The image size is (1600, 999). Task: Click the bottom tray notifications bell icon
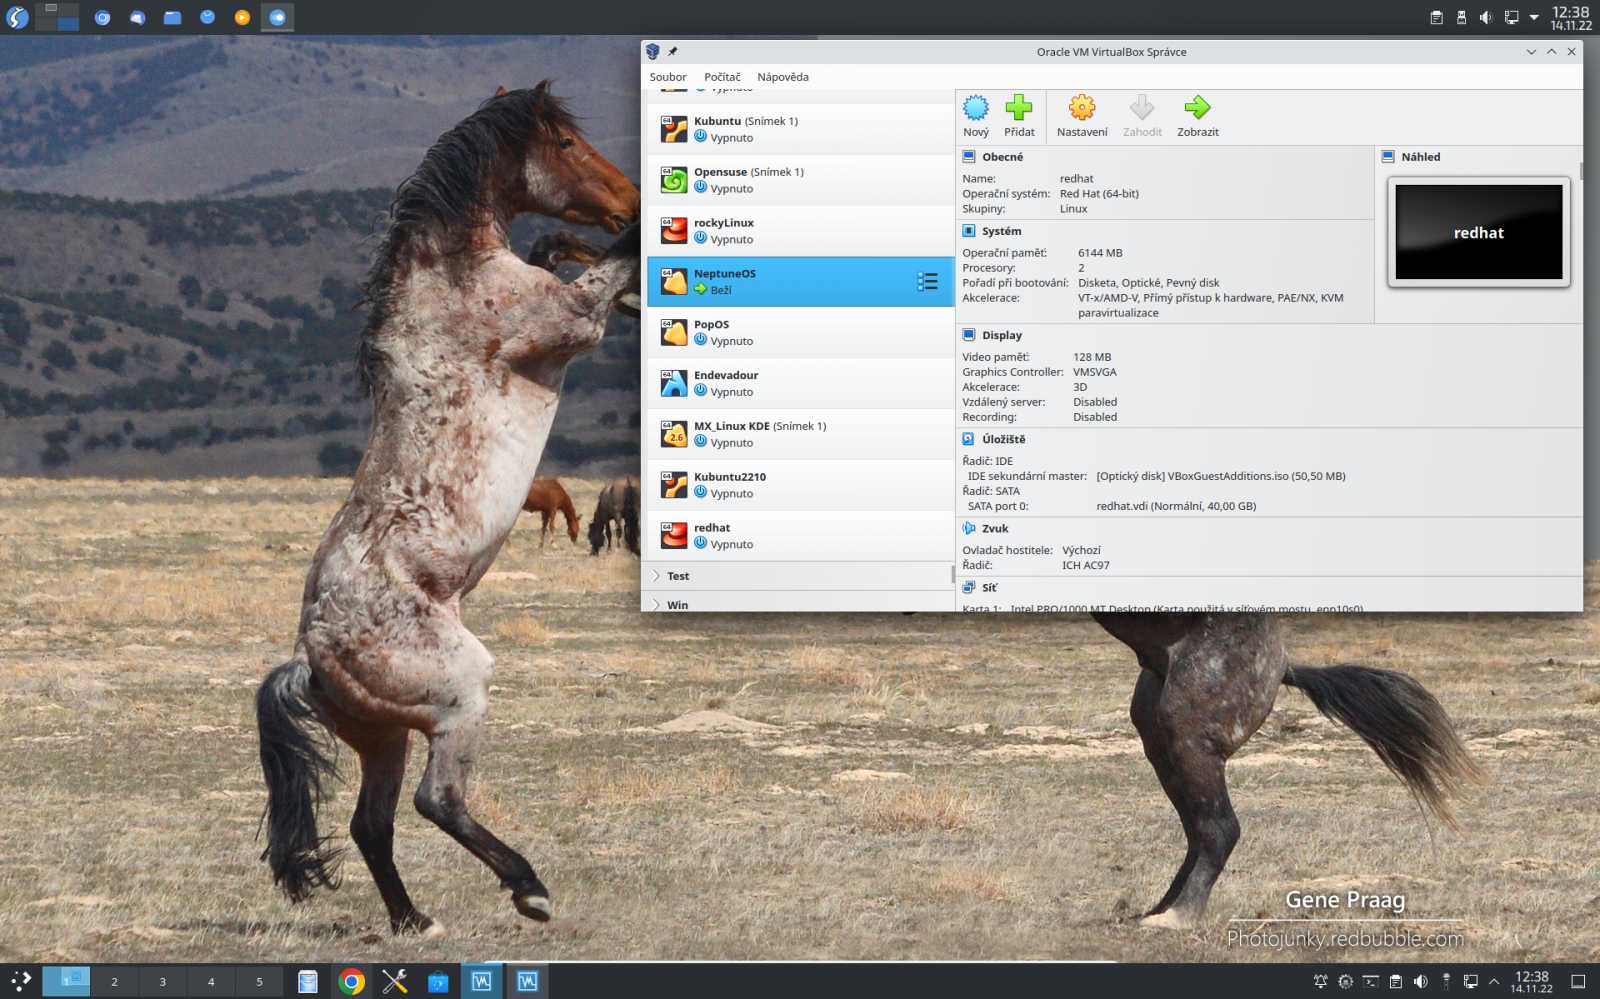1320,981
